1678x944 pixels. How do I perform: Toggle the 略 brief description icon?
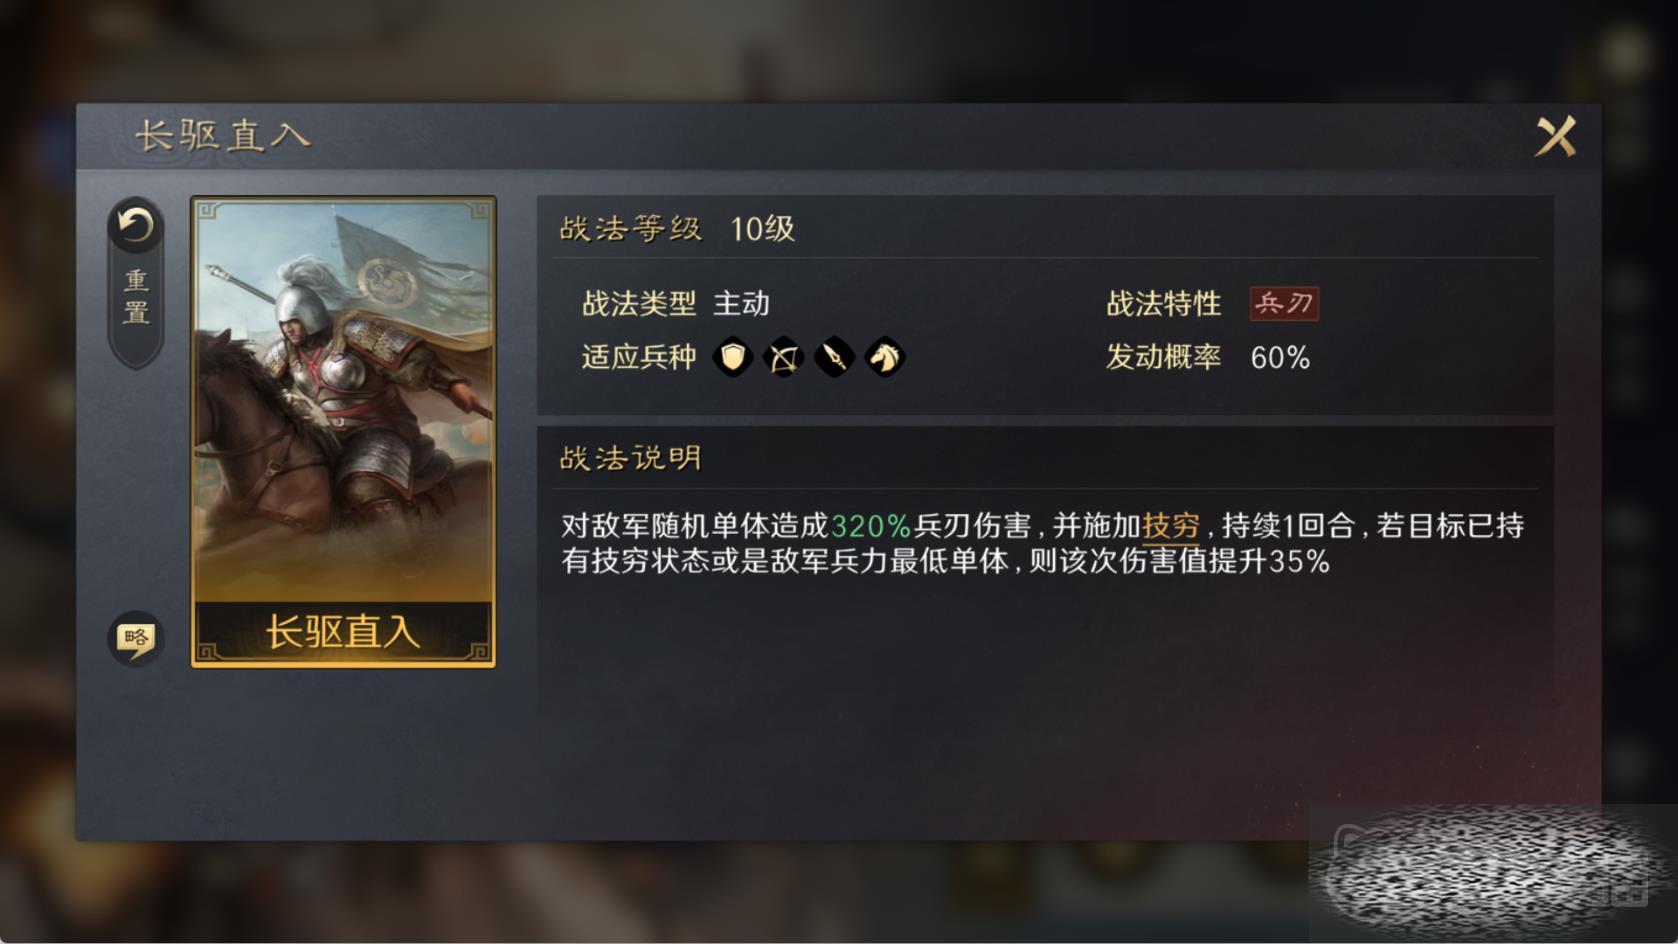[x=135, y=638]
